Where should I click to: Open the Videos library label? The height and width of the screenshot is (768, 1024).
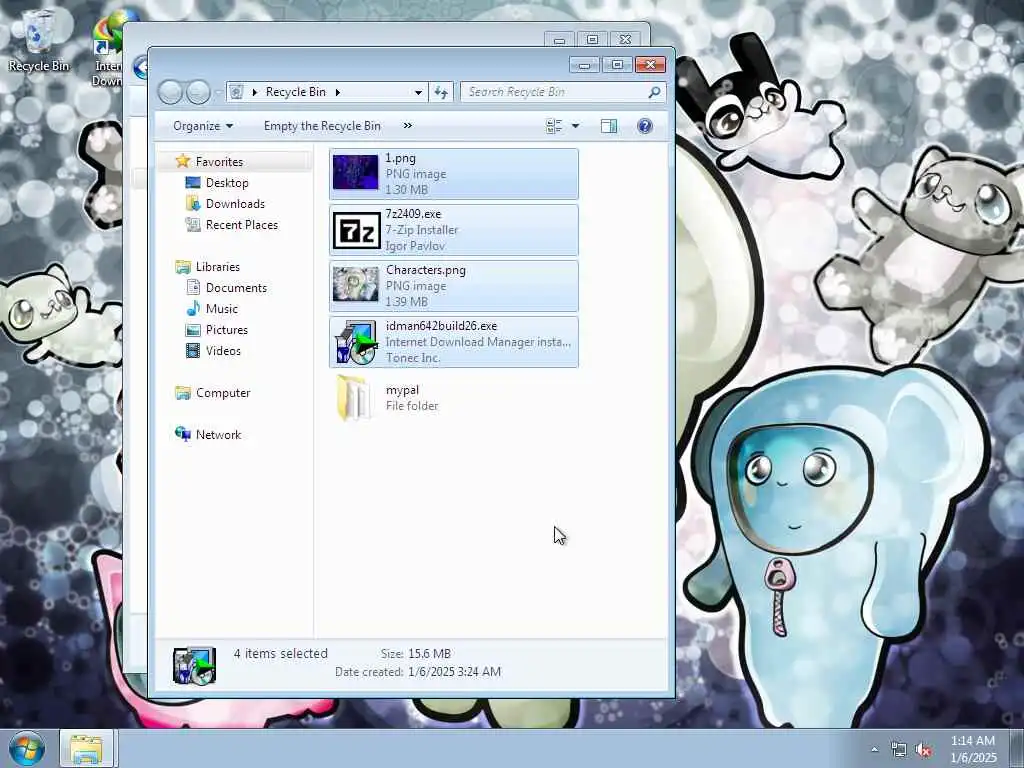[x=223, y=351]
